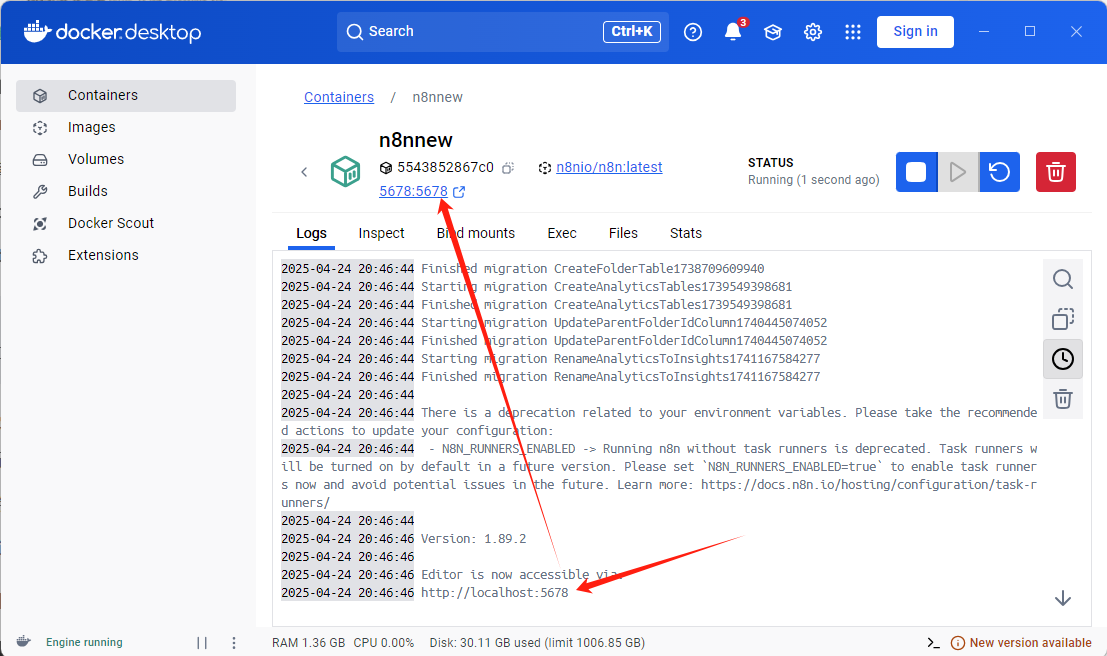
Task: Toggle log timestamps clock icon
Action: (x=1063, y=359)
